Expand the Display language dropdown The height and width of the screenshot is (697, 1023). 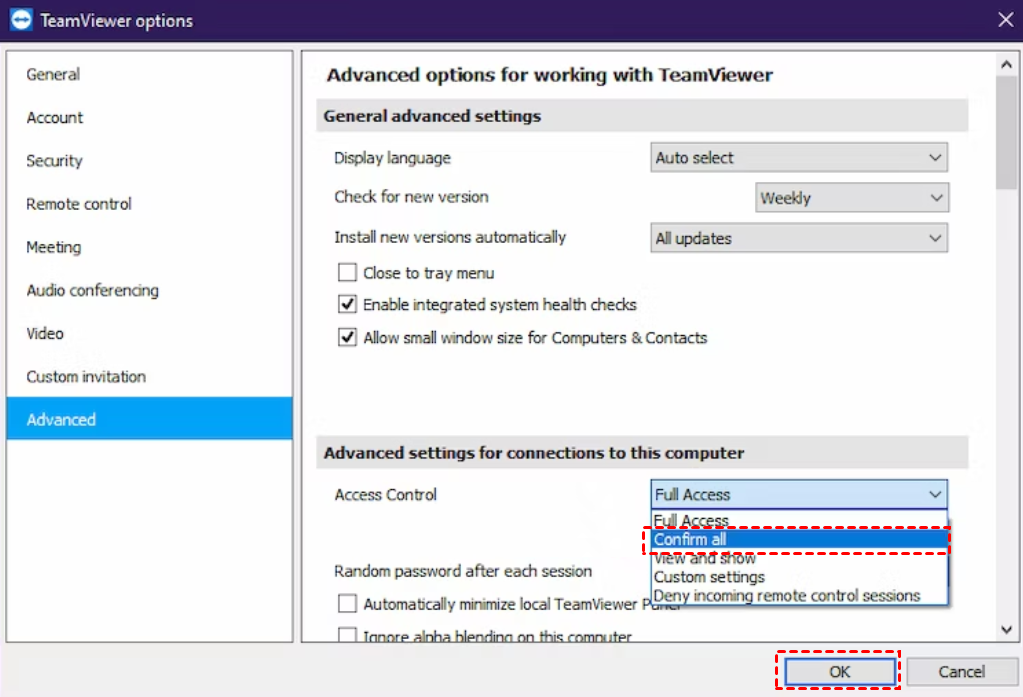pos(799,157)
